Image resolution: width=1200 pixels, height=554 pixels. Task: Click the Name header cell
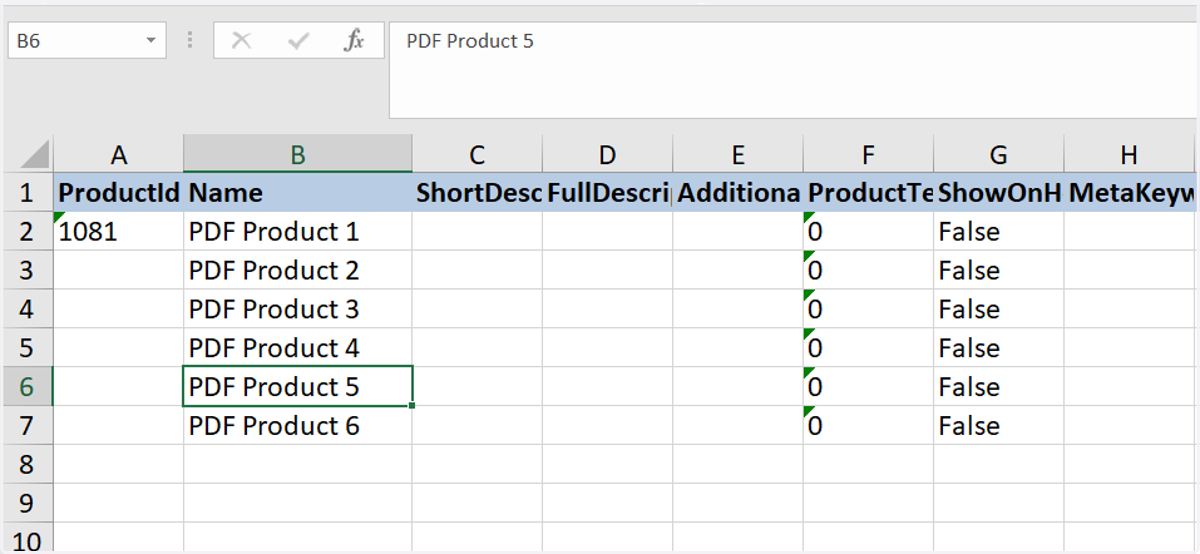tap(298, 192)
